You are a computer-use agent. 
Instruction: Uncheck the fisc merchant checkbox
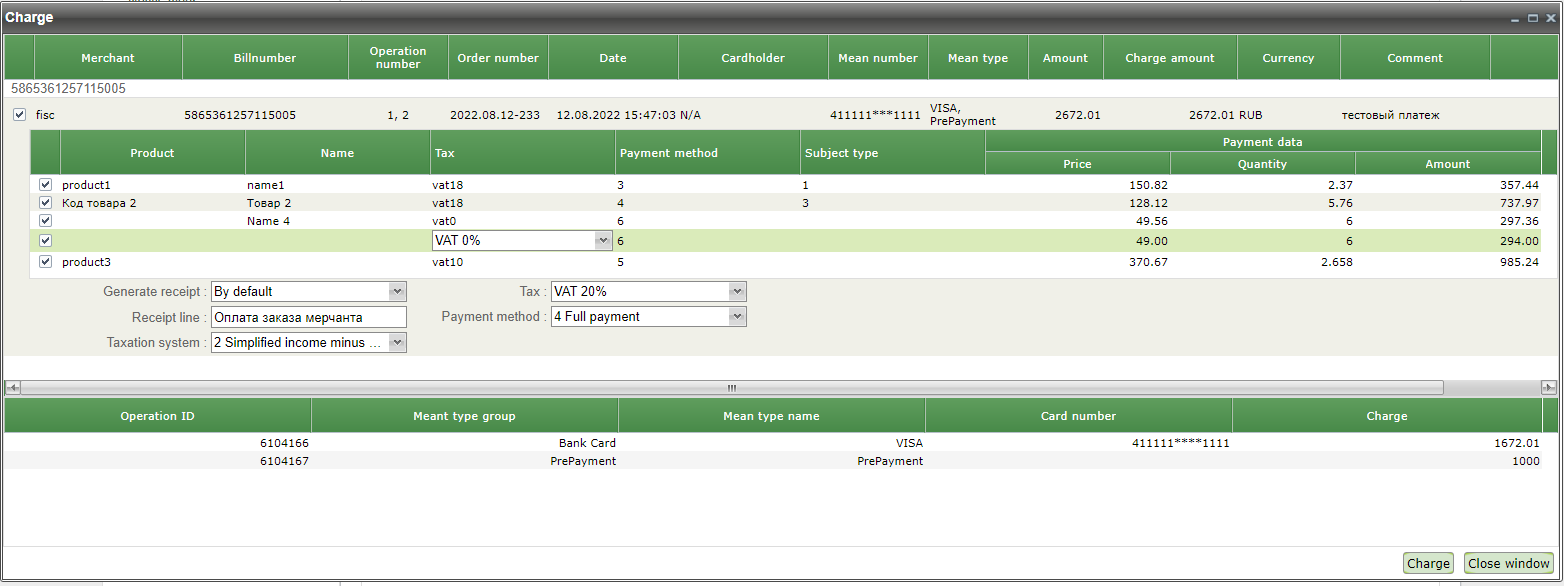point(20,115)
